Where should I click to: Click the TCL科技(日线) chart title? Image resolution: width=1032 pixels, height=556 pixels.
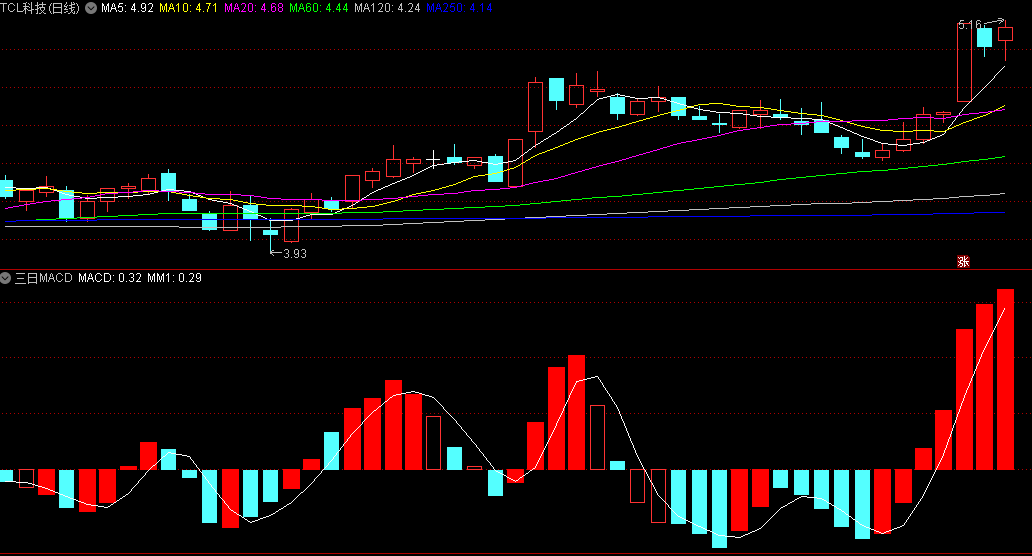click(x=40, y=8)
